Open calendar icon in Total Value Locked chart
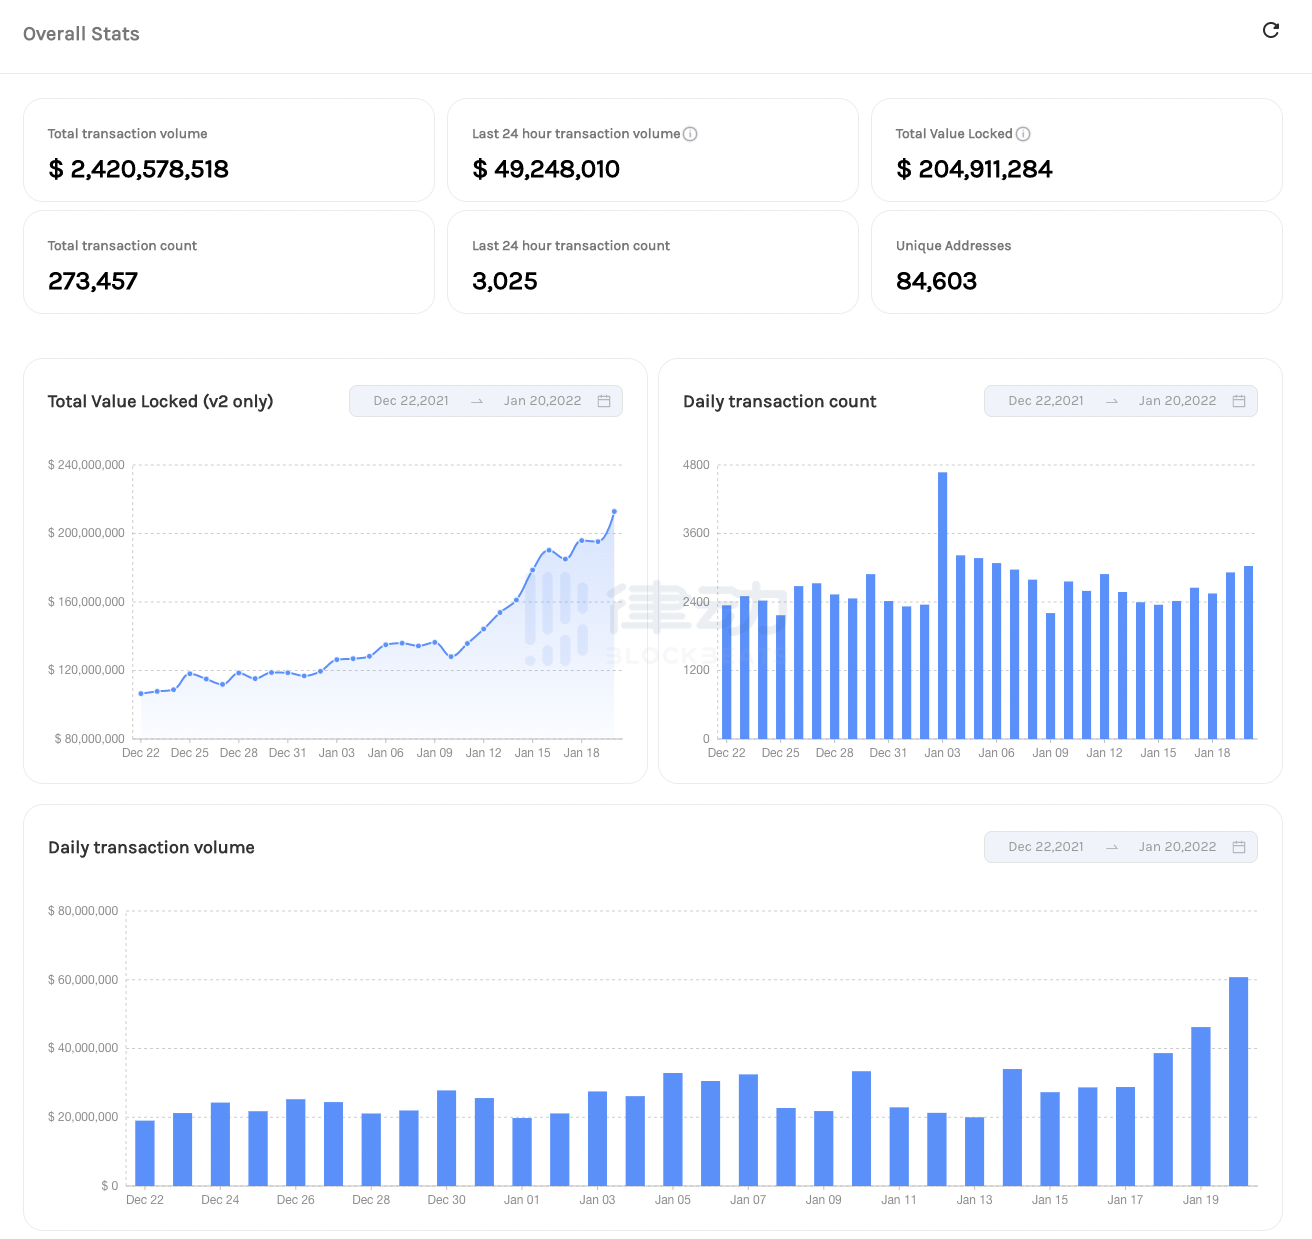The width and height of the screenshot is (1312, 1239). click(x=604, y=401)
